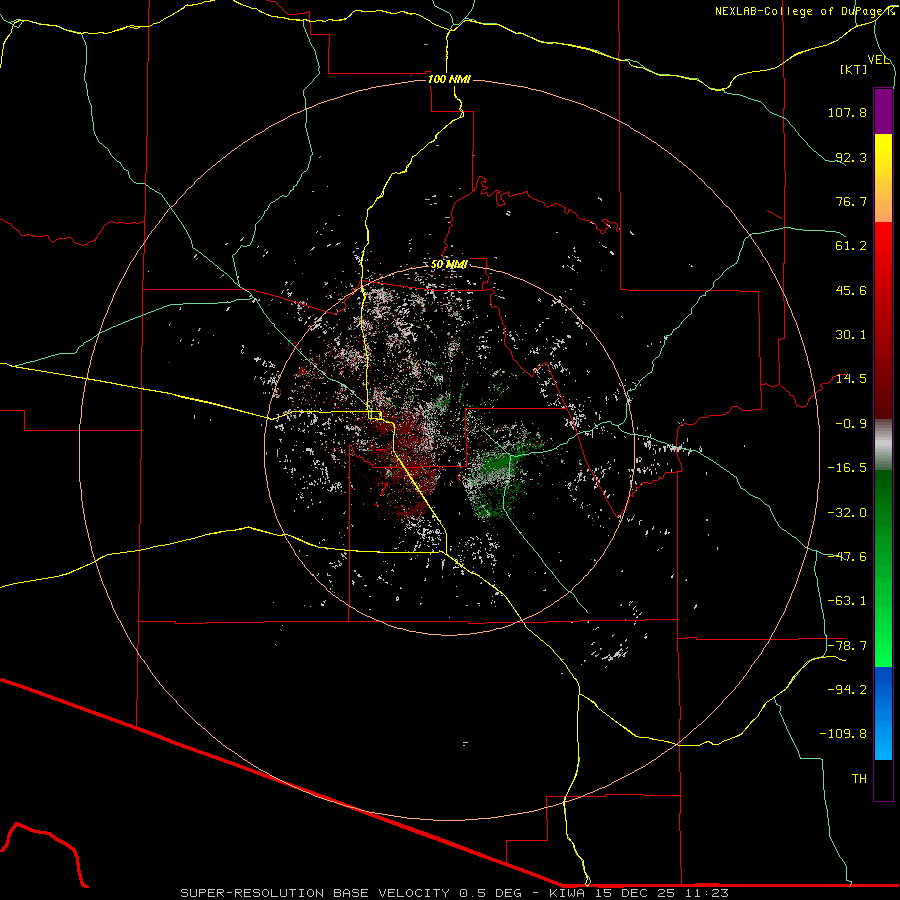Click the NEXLAB-College of DuPage credit text
900x900 pixels.
click(x=804, y=11)
